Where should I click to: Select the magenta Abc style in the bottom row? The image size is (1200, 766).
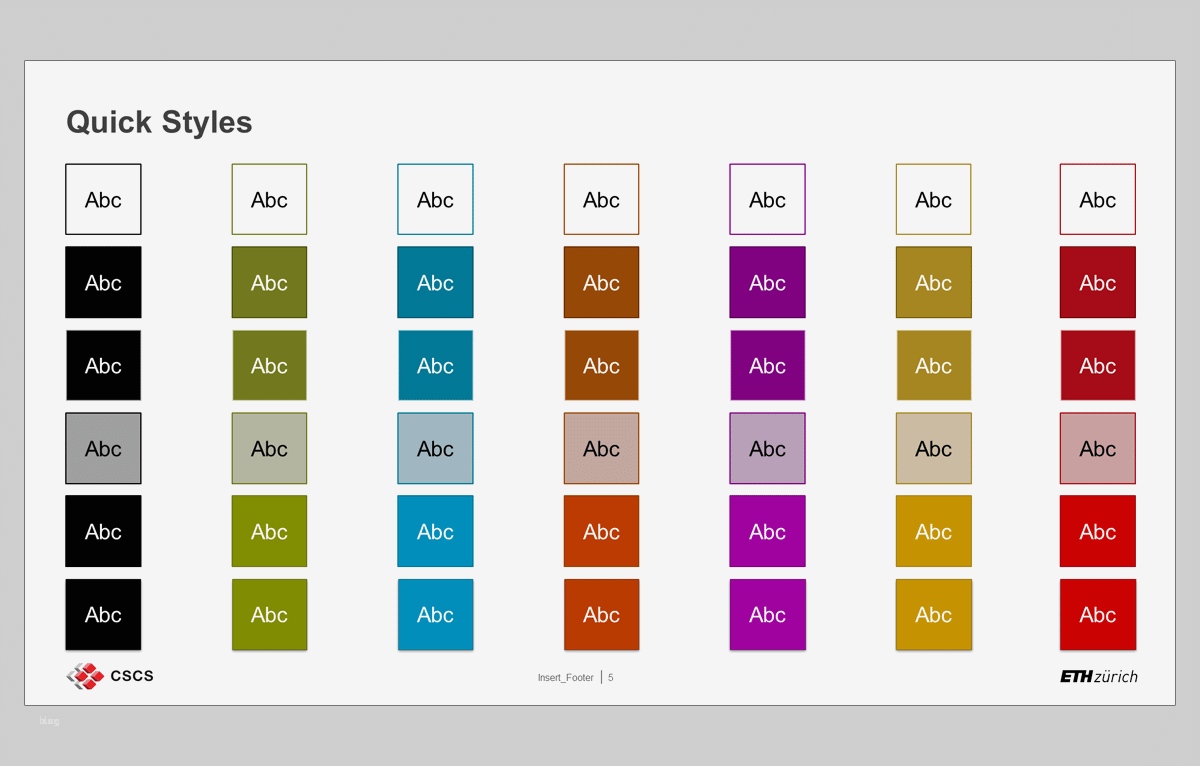[x=767, y=615]
